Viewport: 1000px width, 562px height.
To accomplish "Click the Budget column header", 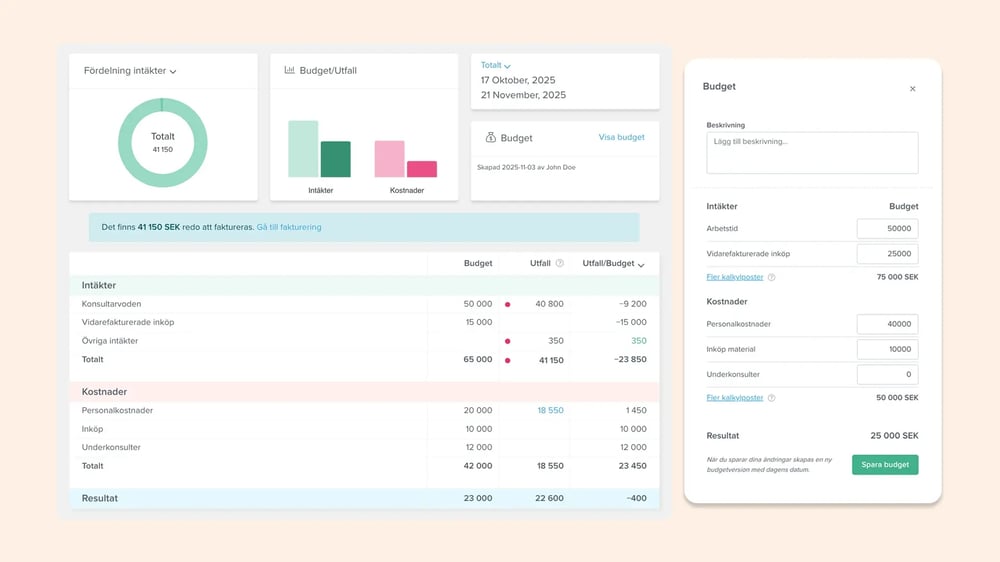I will [478, 264].
